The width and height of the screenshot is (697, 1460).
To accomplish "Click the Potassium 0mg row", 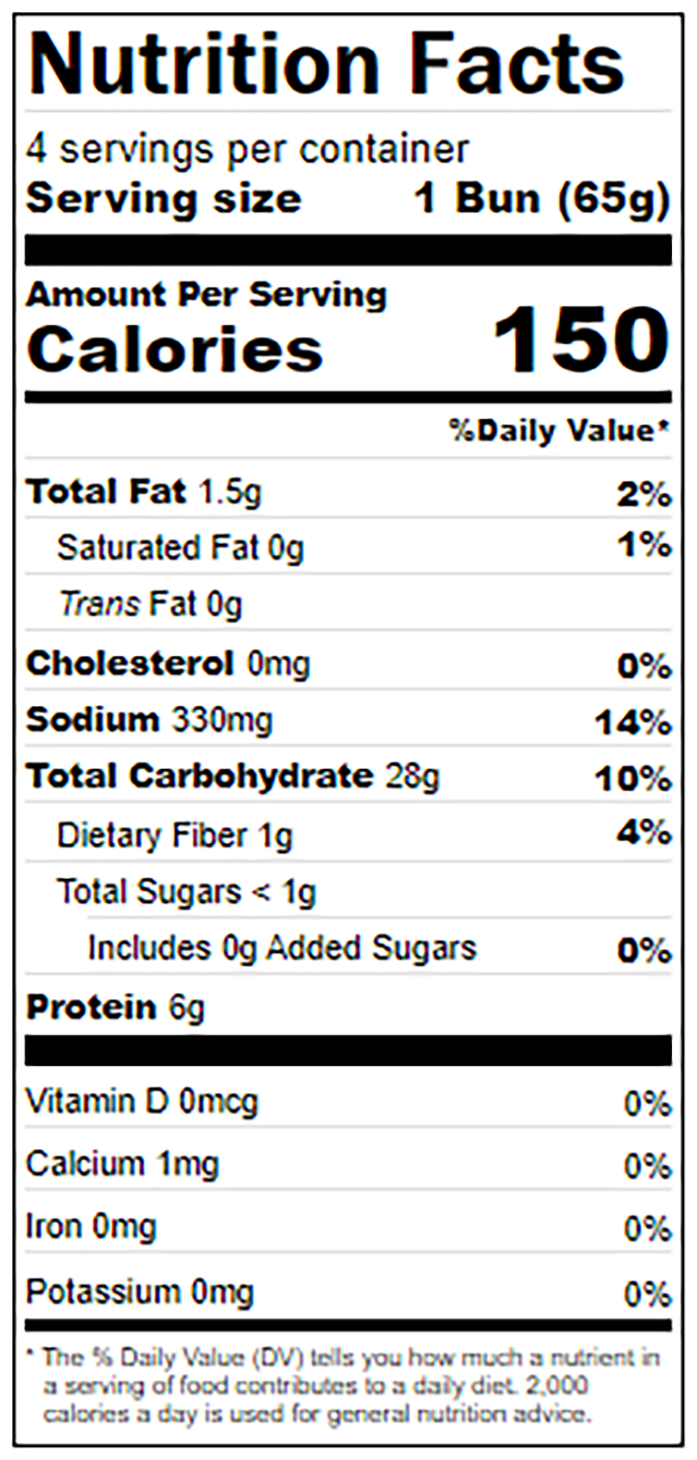I will click(x=348, y=1292).
